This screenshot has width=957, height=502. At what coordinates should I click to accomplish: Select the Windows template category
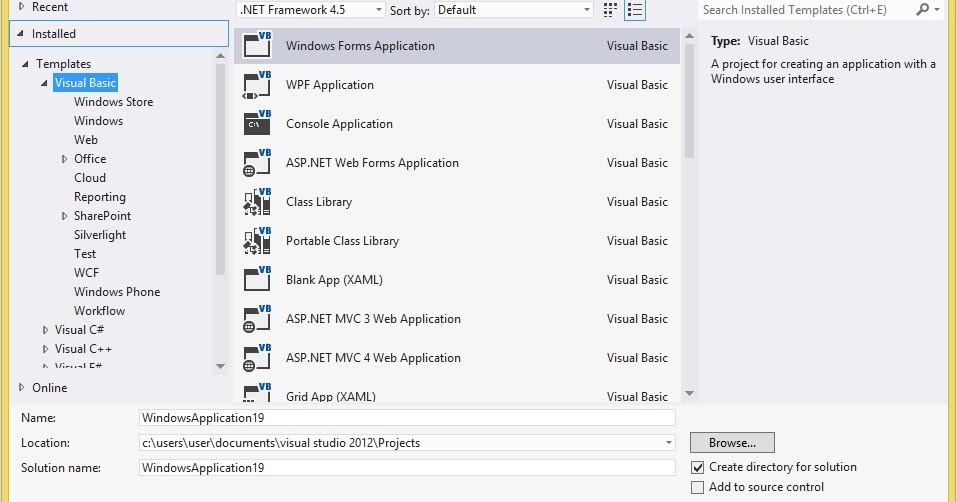coord(98,121)
